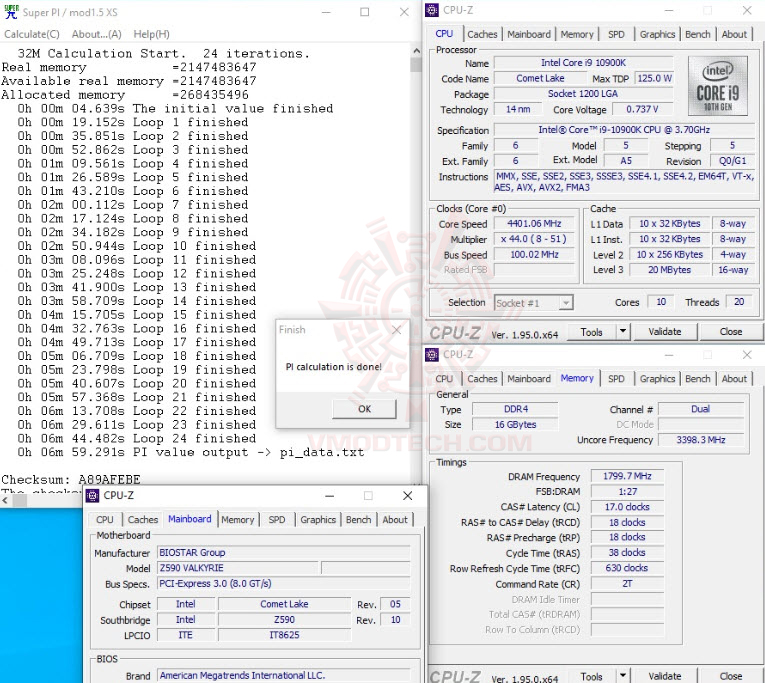Click Validate in Memory CPU-Z window
The height and width of the screenshot is (683, 765).
(664, 676)
